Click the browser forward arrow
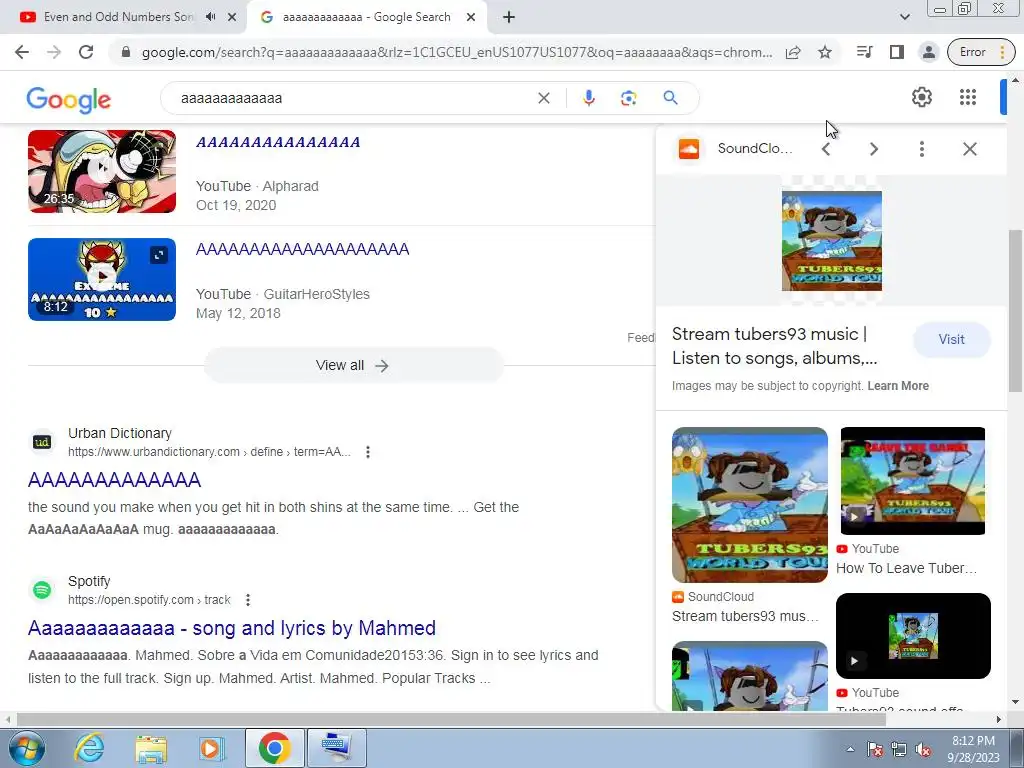1024x768 pixels. [54, 52]
